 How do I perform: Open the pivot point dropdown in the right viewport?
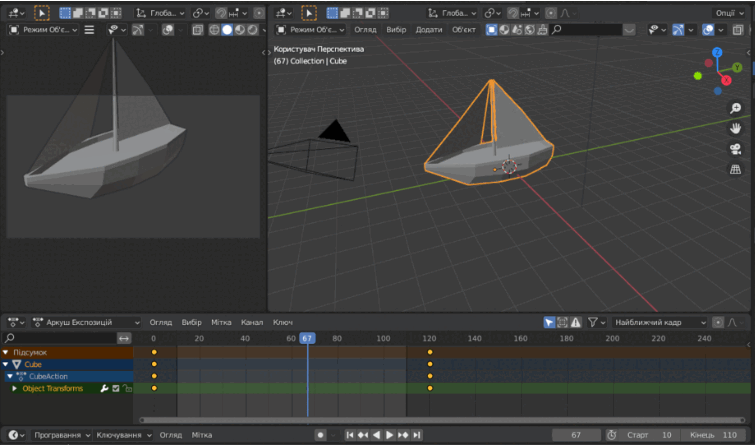point(493,13)
